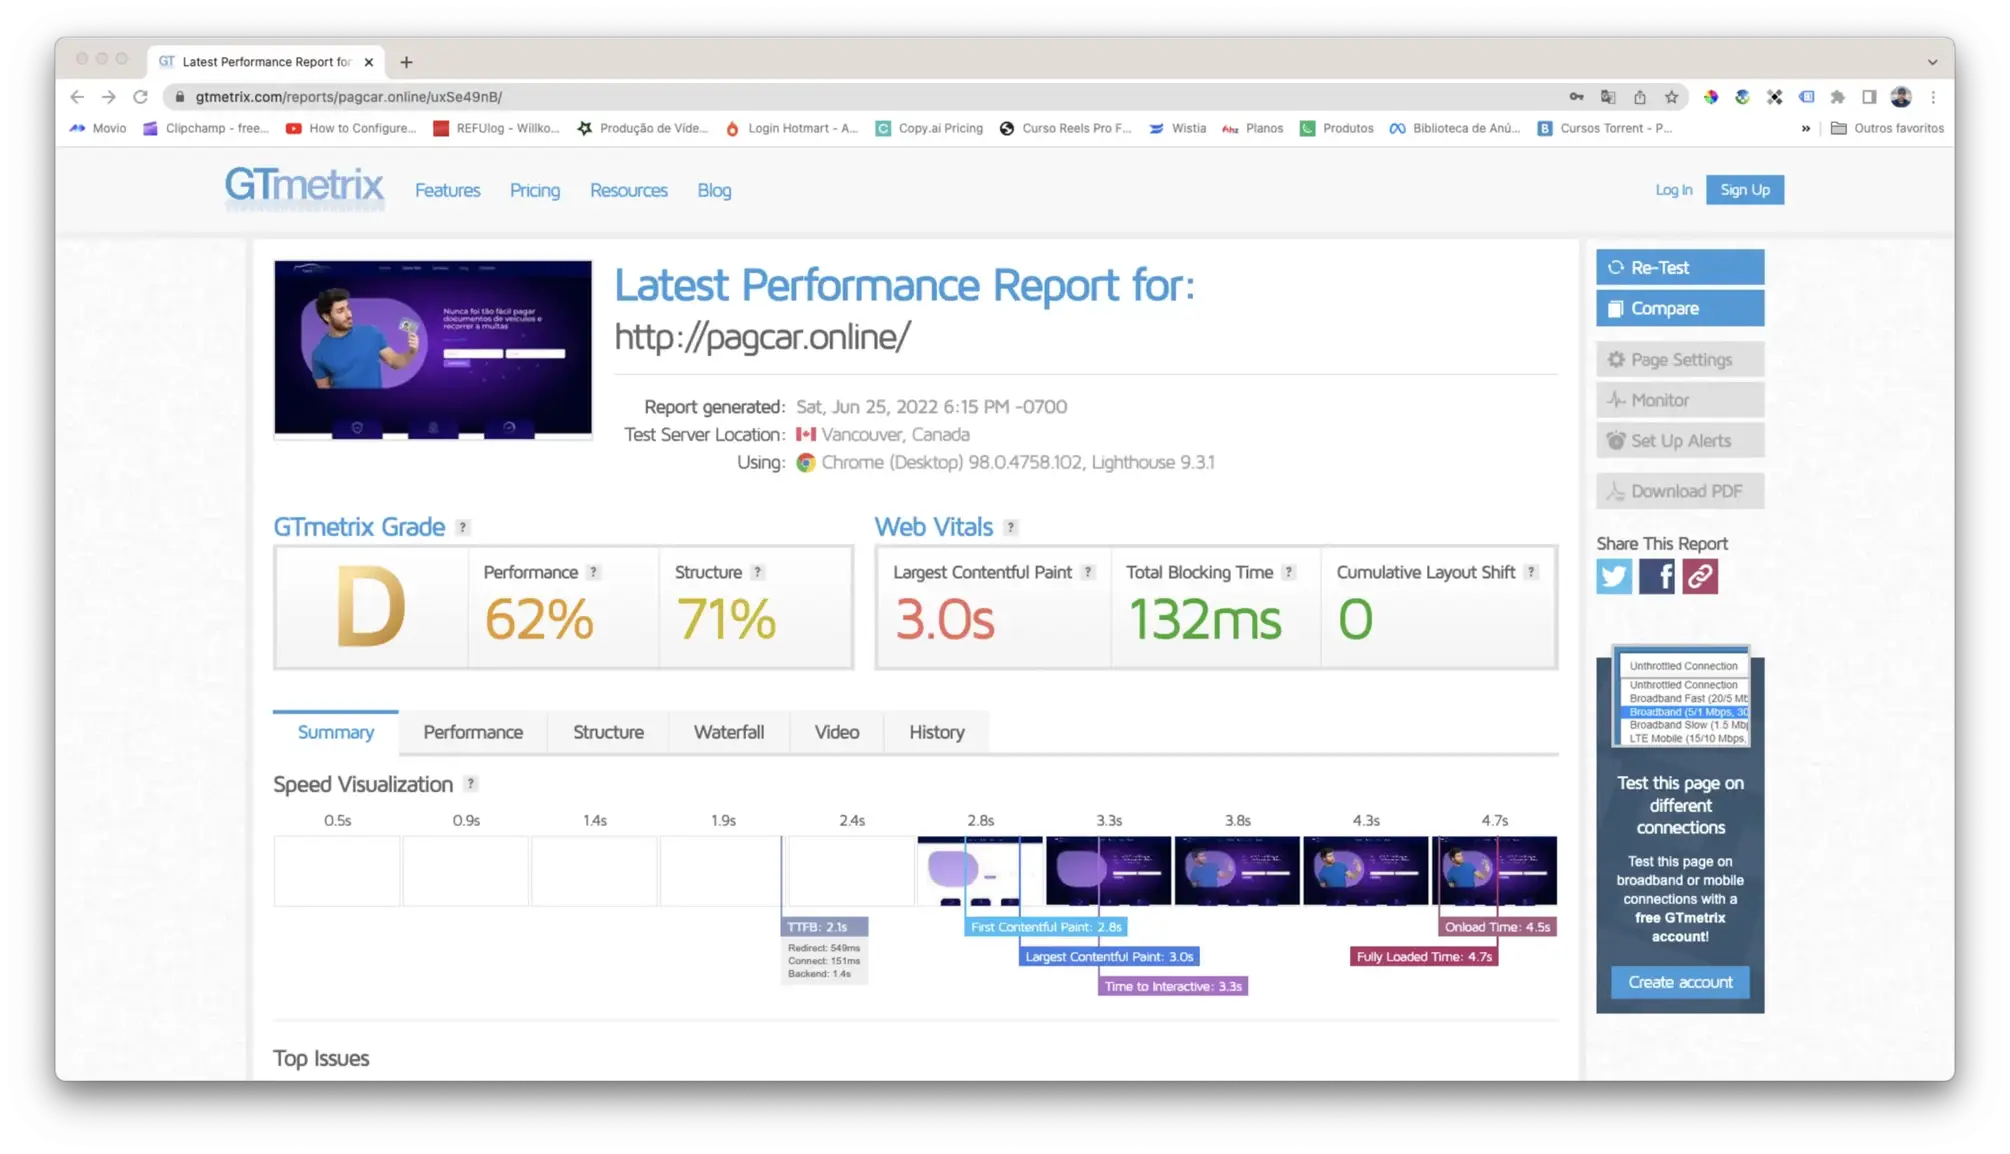
Task: Click the GTmetrix logo
Action: click(304, 187)
